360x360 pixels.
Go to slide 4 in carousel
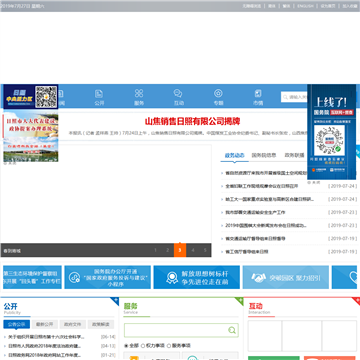pyautogui.click(x=193, y=250)
